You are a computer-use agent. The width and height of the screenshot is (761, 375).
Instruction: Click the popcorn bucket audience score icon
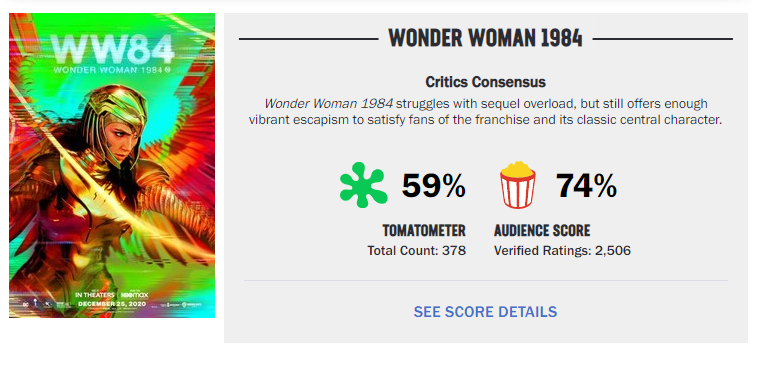coord(518,185)
